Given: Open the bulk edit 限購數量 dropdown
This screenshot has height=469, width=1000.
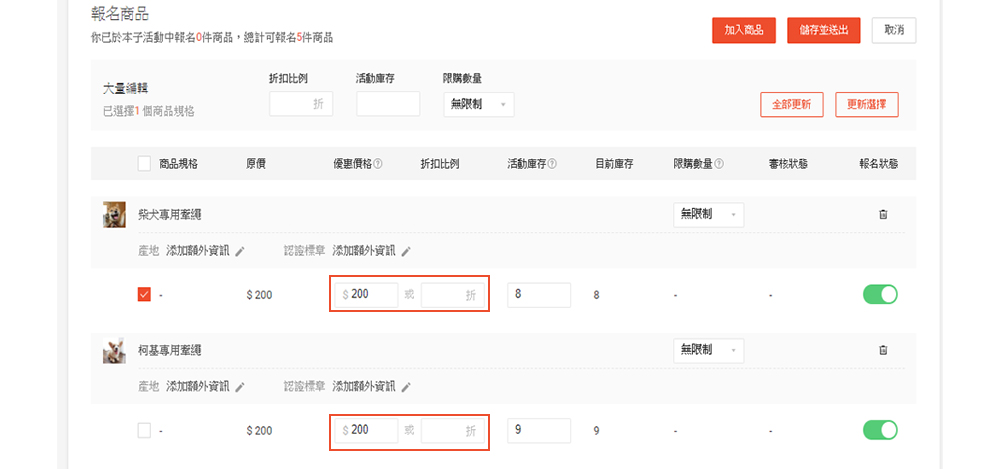Looking at the screenshot, I should pos(479,104).
